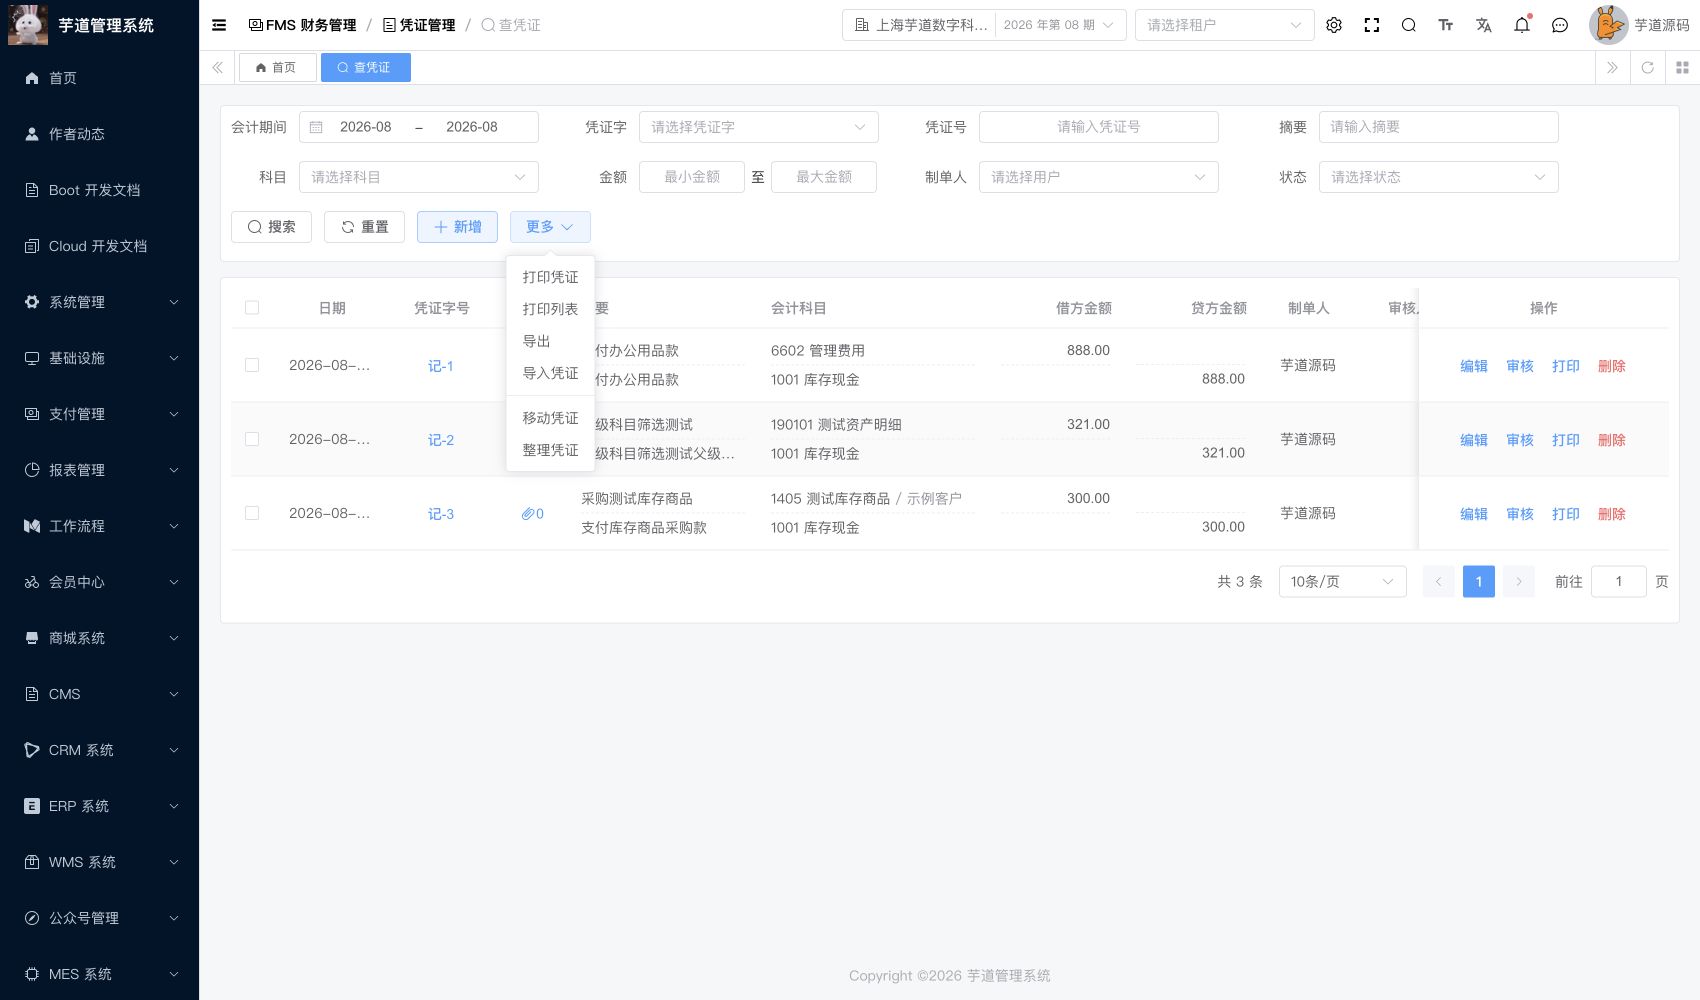Image resolution: width=1700 pixels, height=1000 pixels.
Task: Choose 整理凭证 from the 更多 menu
Action: [x=551, y=450]
